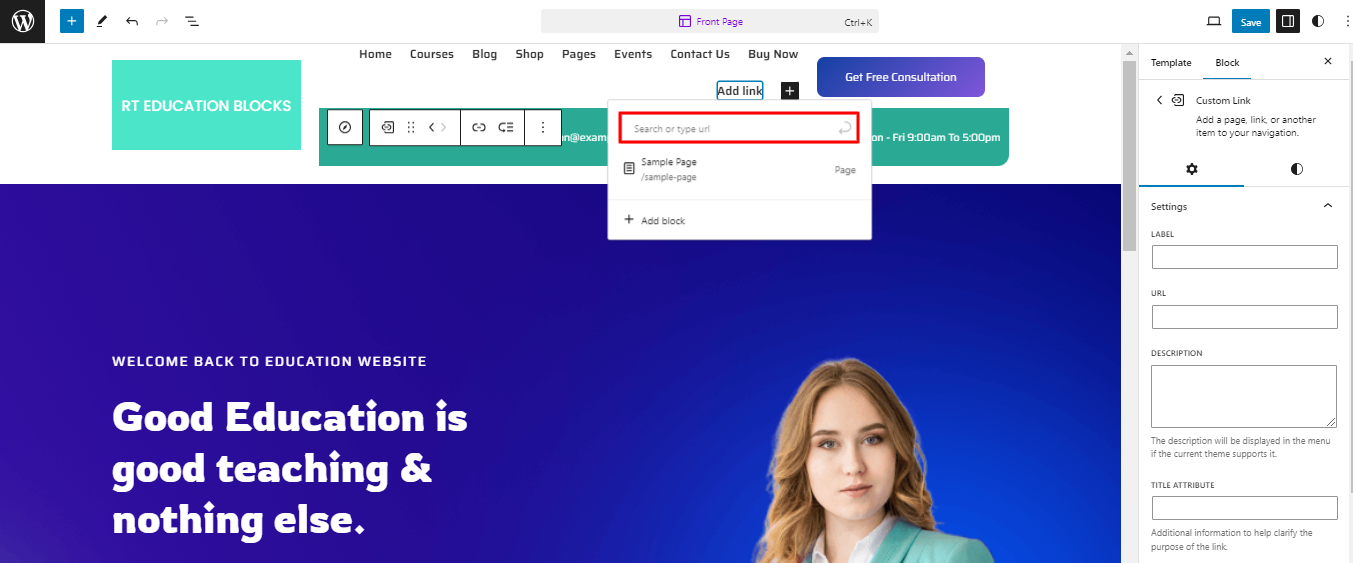Click the Shop menu item
The width and height of the screenshot is (1353, 563).
click(529, 54)
